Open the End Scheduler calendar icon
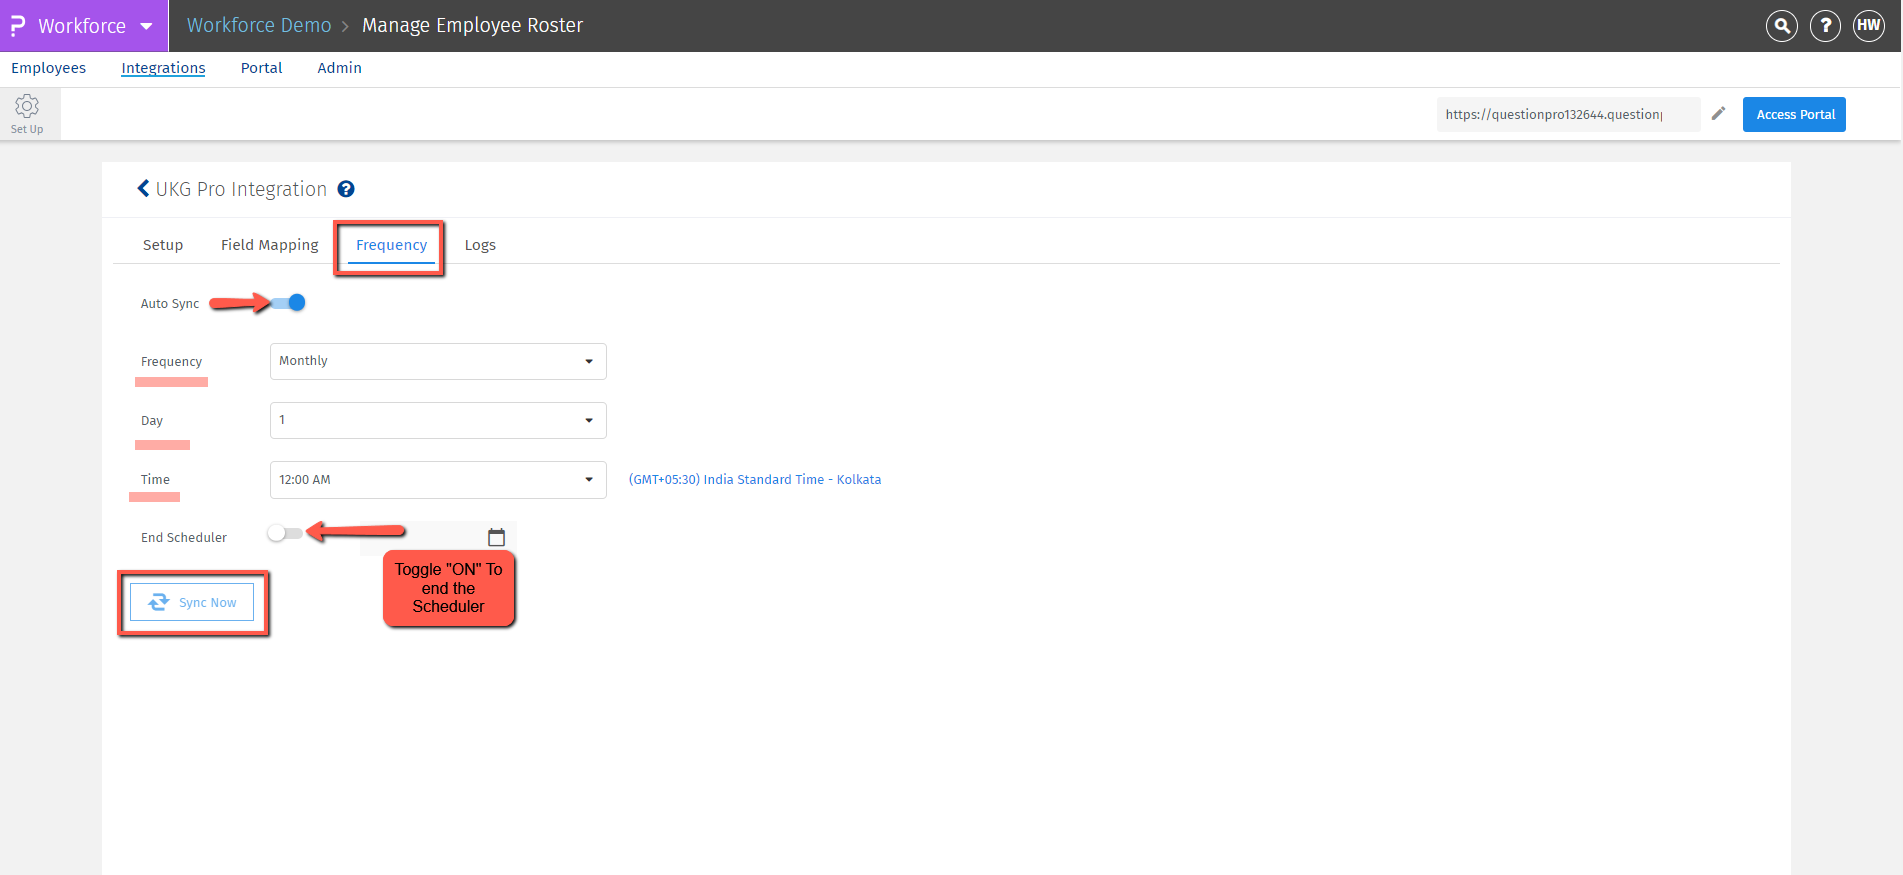Image resolution: width=1903 pixels, height=875 pixels. (496, 538)
